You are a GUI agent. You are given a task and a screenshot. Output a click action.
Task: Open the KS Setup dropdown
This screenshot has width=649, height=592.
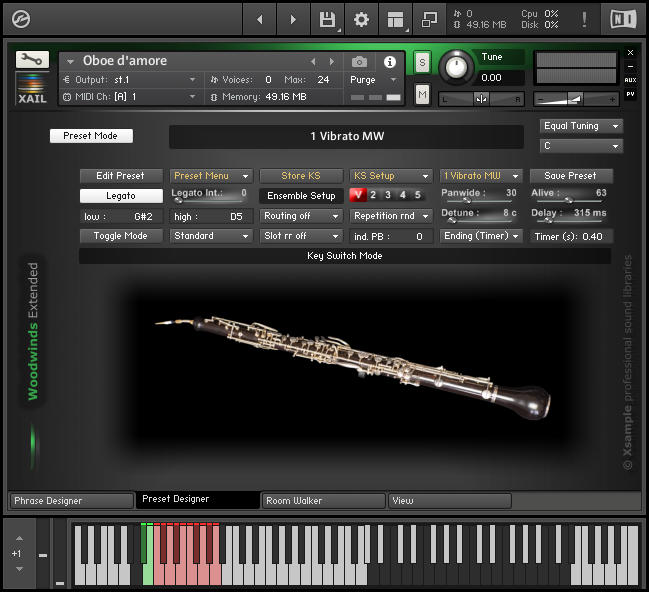pos(391,176)
